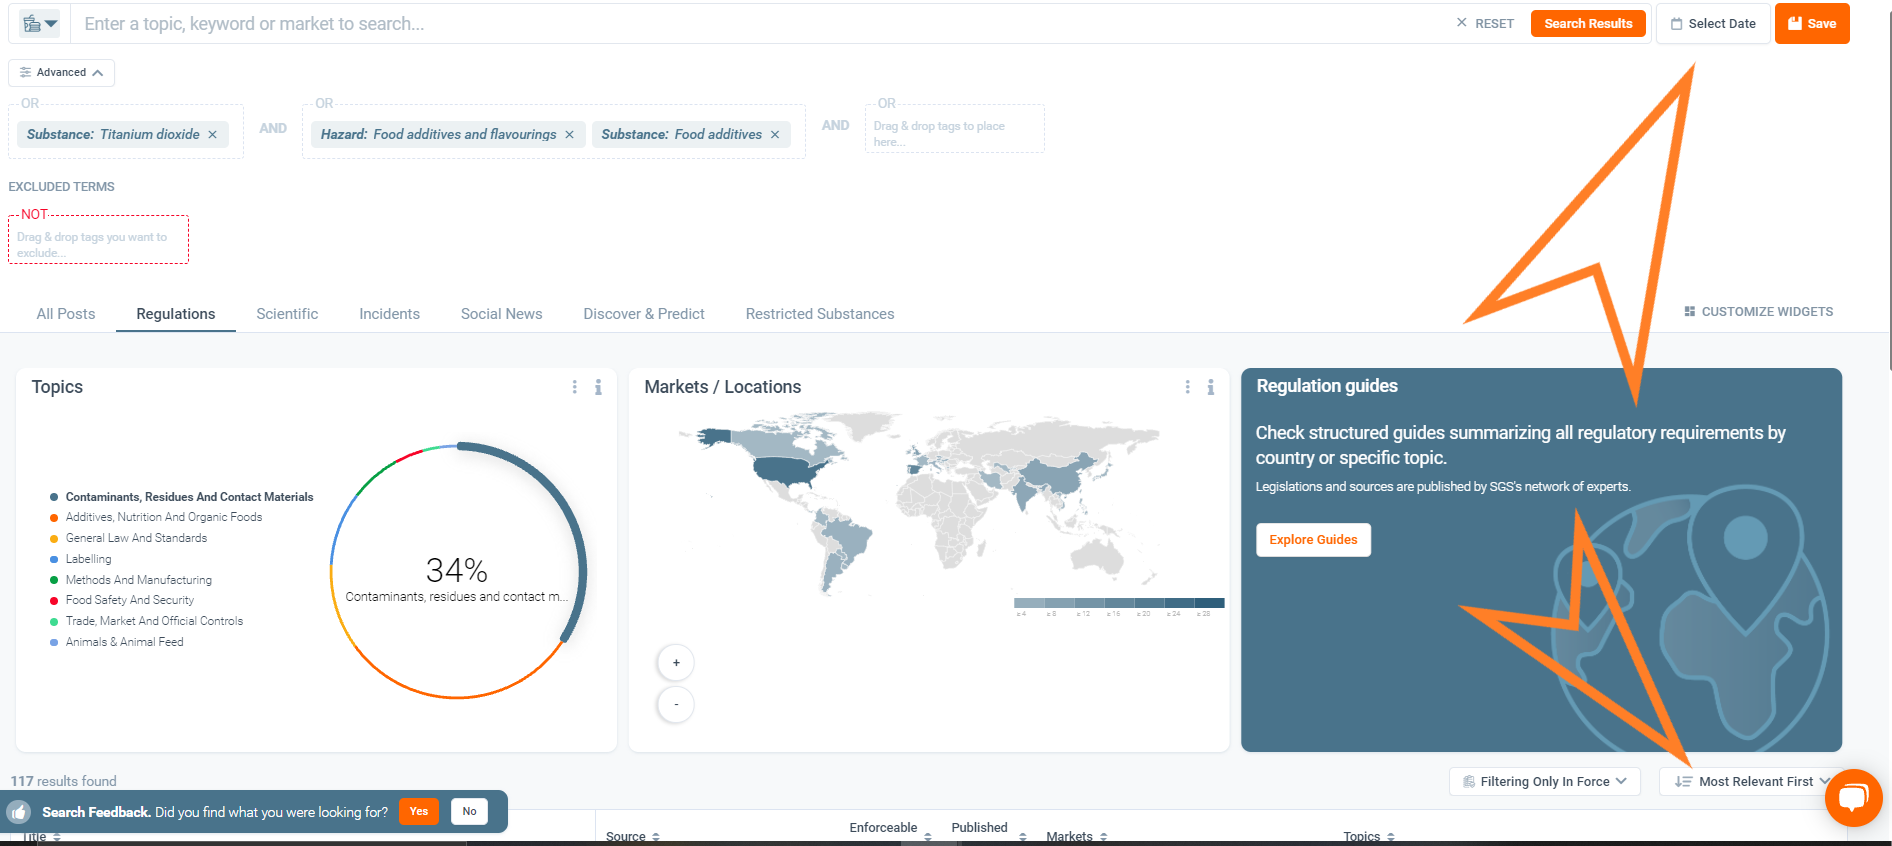Image resolution: width=1892 pixels, height=846 pixels.
Task: Open Markets / Locations widget options menu
Action: [1187, 387]
